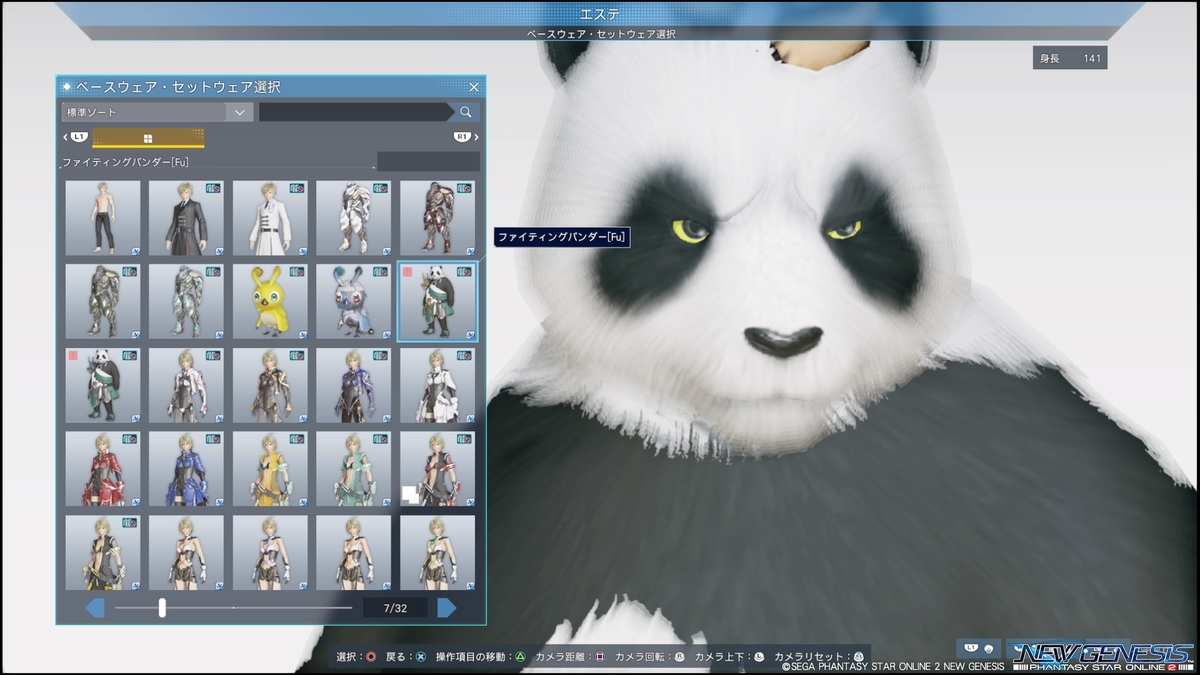This screenshot has width=1200, height=675.
Task: Select the red dress outfit thumbnail
Action: 103,469
